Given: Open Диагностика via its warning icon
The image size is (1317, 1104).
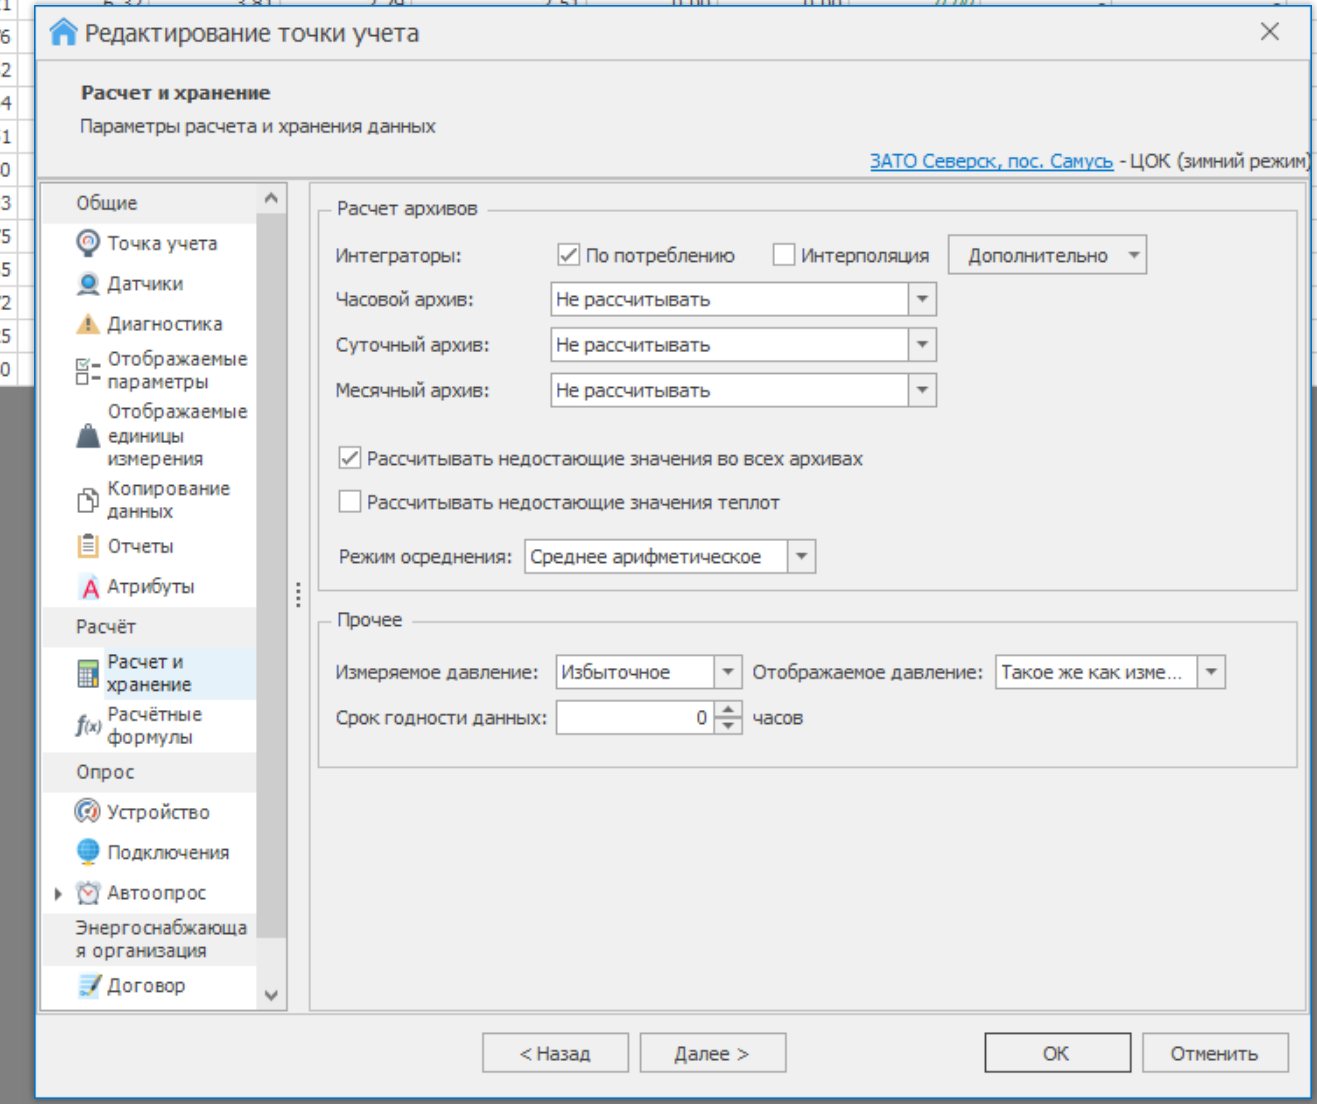Looking at the screenshot, I should (x=88, y=324).
